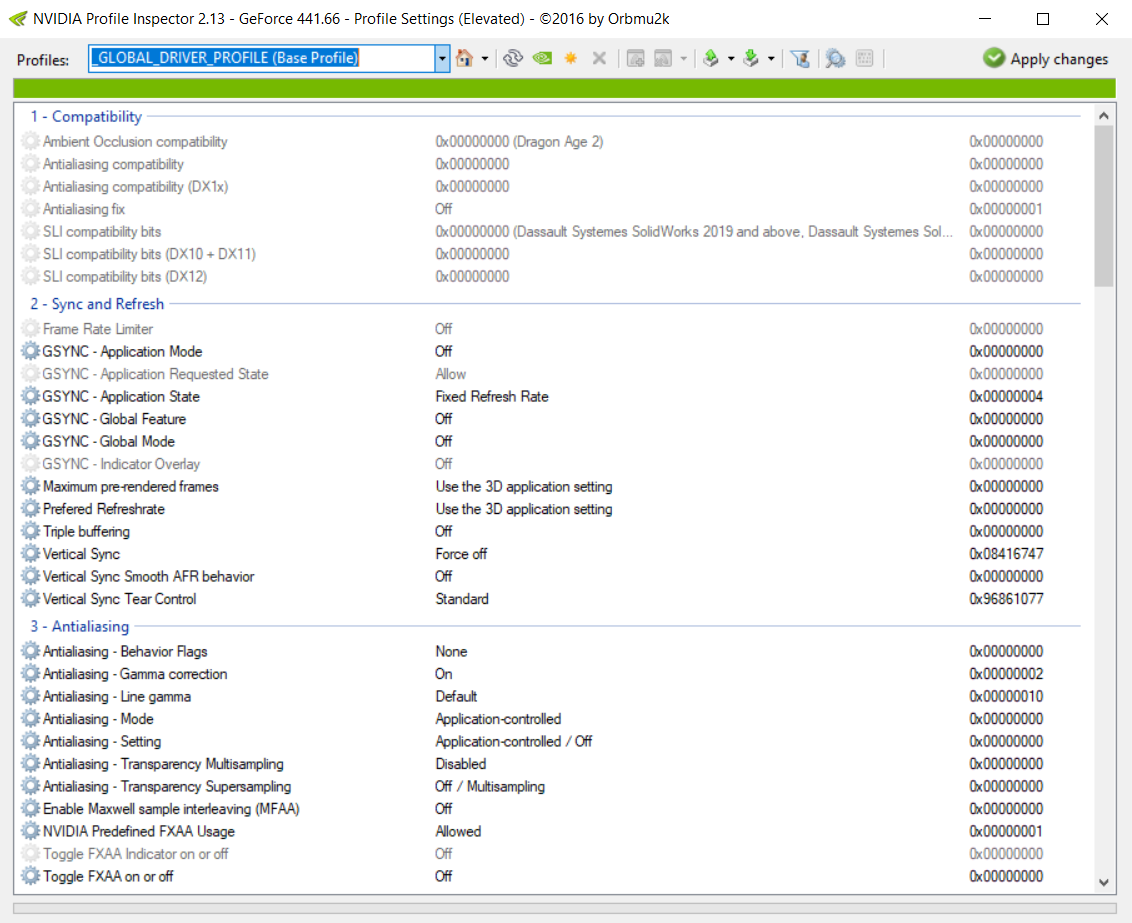Click hex value 0x96861077
Screen dimensions: 1132x923
point(1006,599)
